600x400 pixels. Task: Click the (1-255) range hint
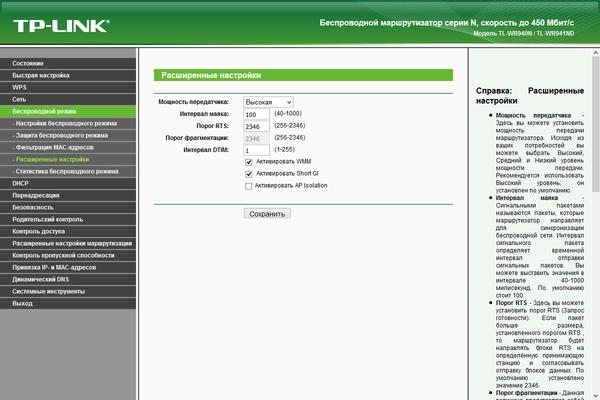pyautogui.click(x=285, y=150)
